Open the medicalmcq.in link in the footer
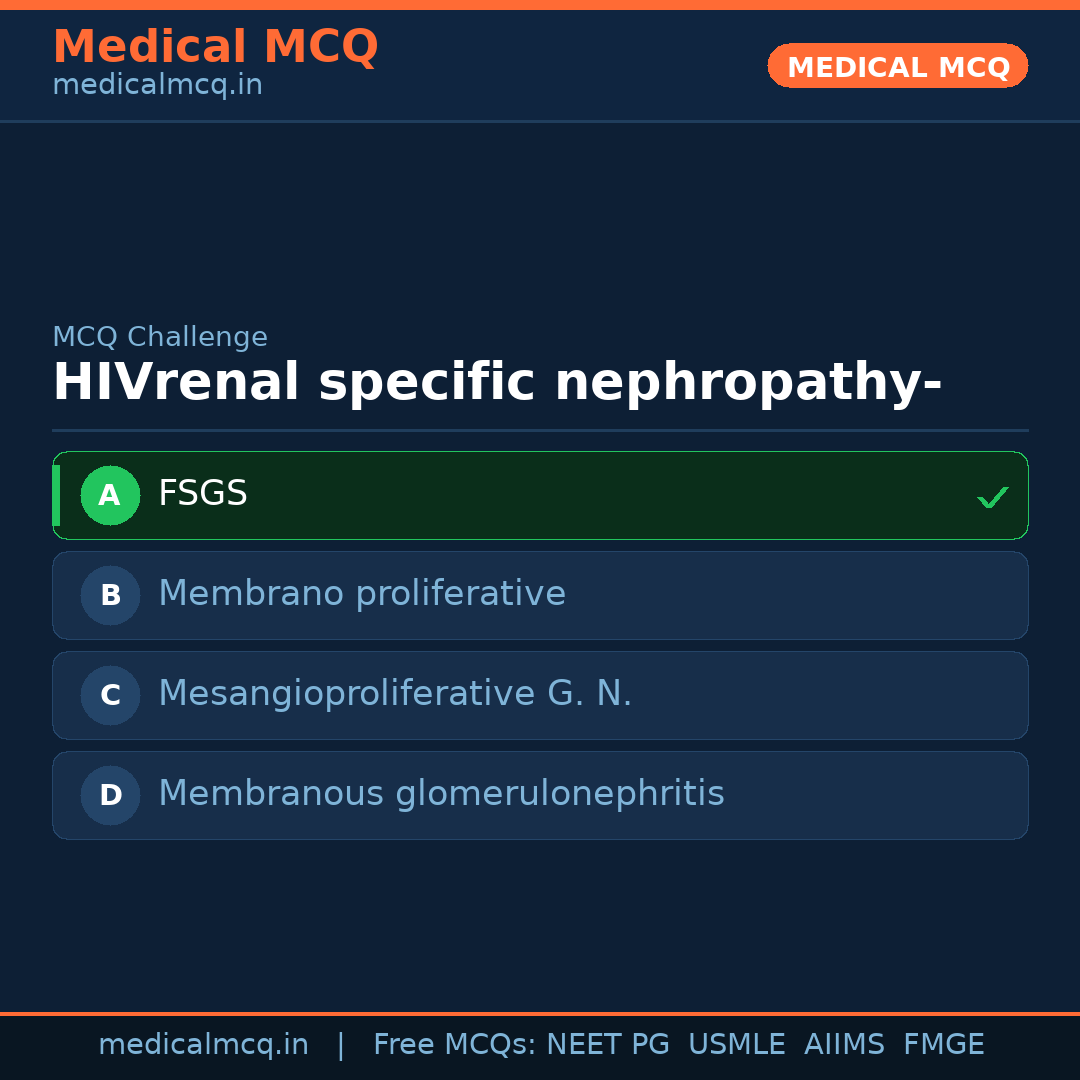The image size is (1080, 1080). tap(203, 1045)
